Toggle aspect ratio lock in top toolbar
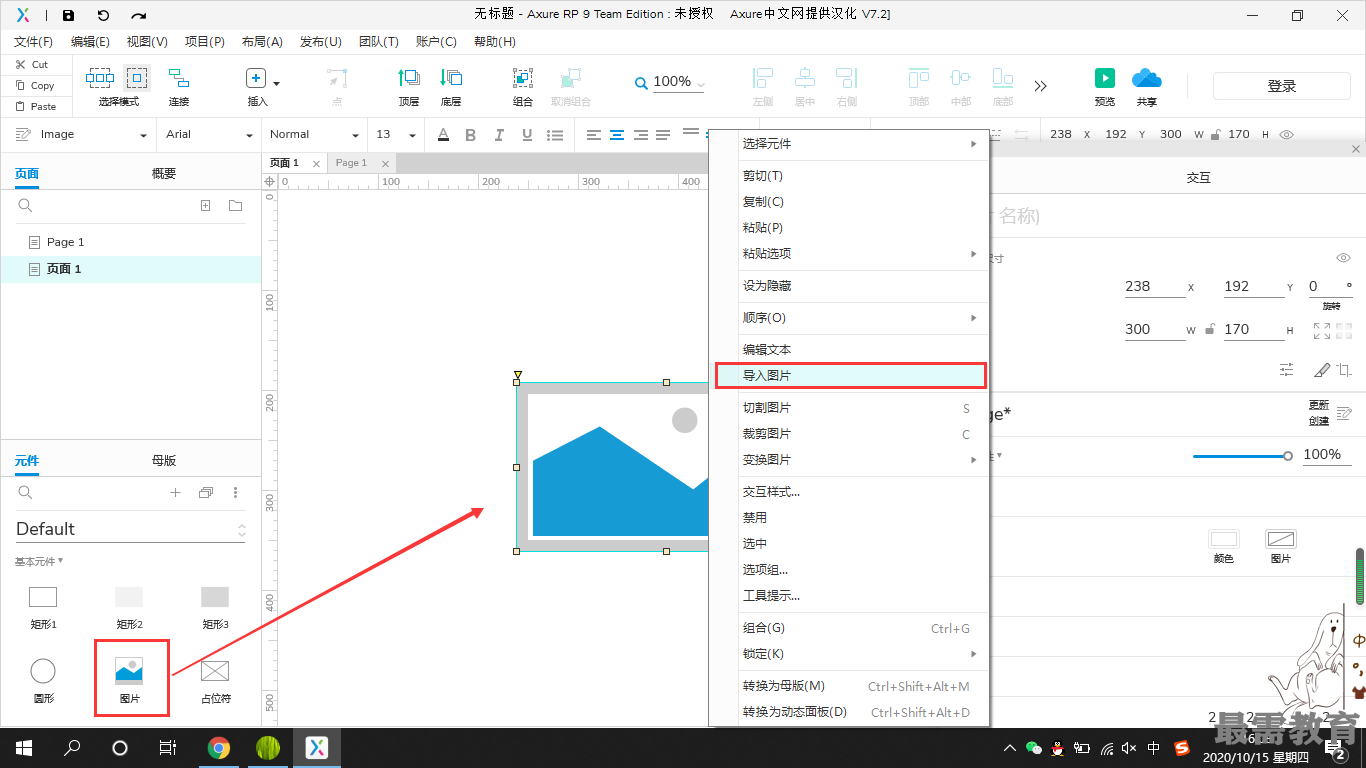 tap(1214, 134)
